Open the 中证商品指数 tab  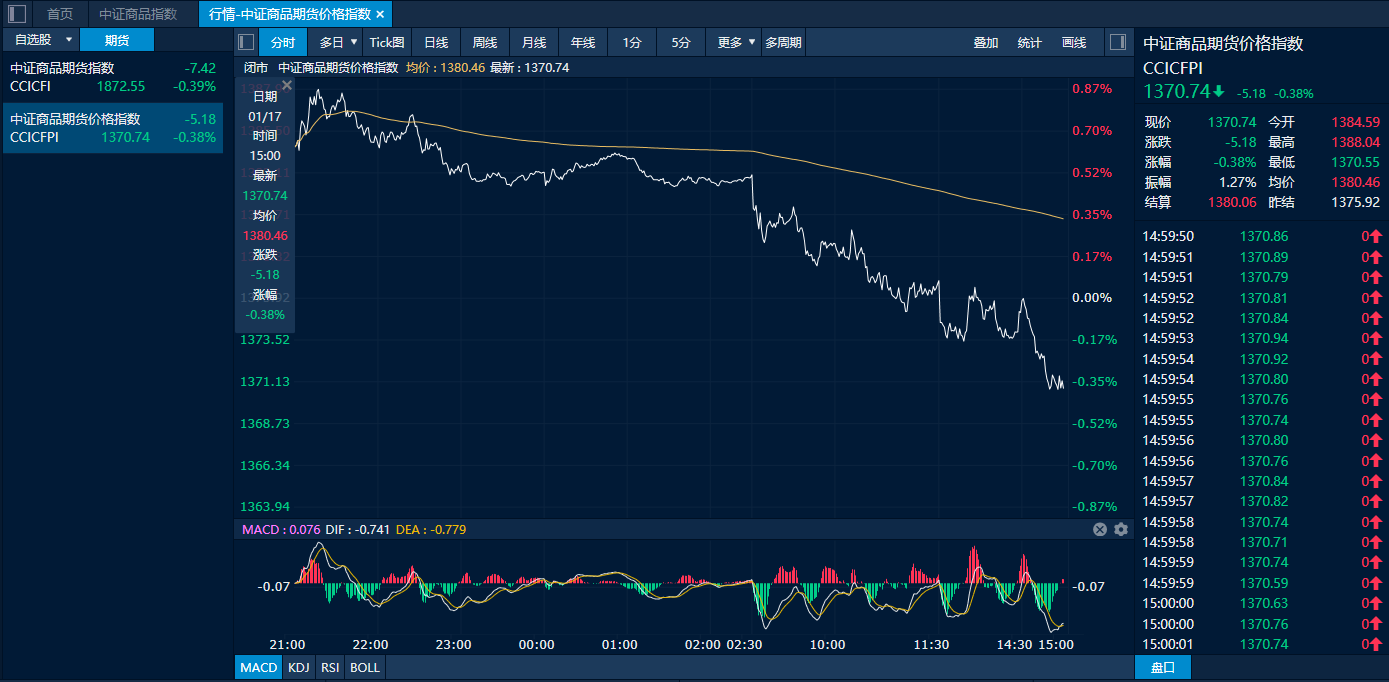(x=138, y=14)
